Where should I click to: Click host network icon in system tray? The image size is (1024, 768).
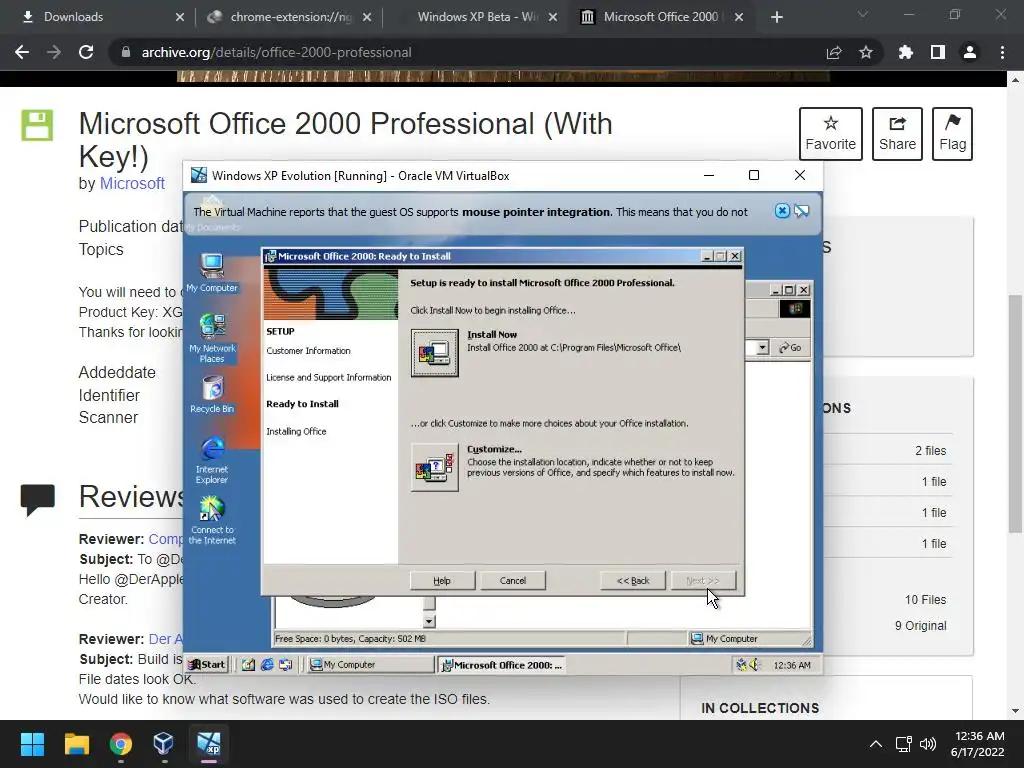pos(904,744)
